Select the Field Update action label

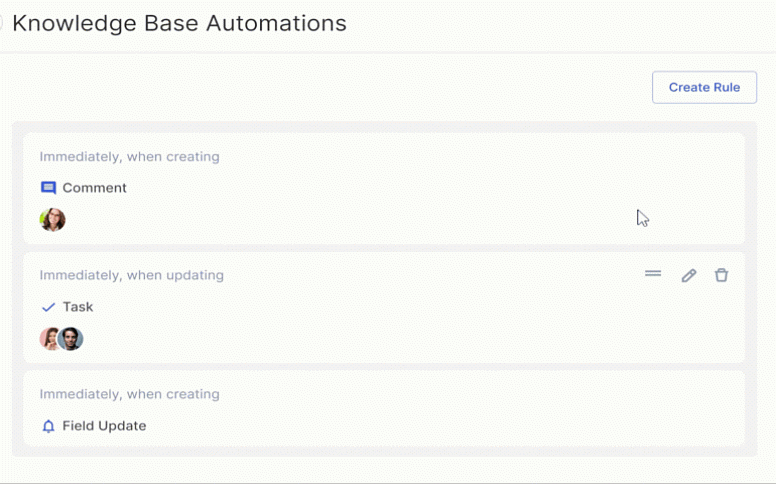tap(104, 426)
